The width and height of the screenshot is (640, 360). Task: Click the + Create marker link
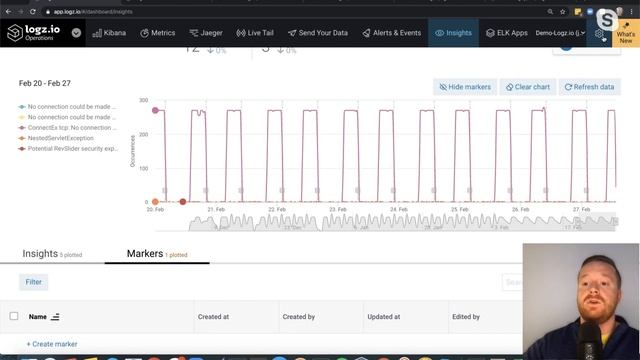click(52, 344)
